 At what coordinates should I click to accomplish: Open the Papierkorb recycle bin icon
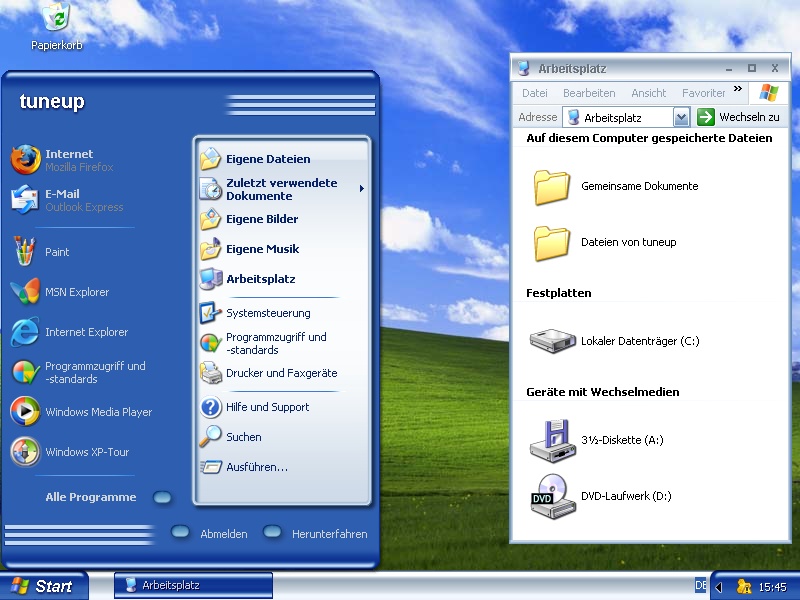[x=57, y=26]
